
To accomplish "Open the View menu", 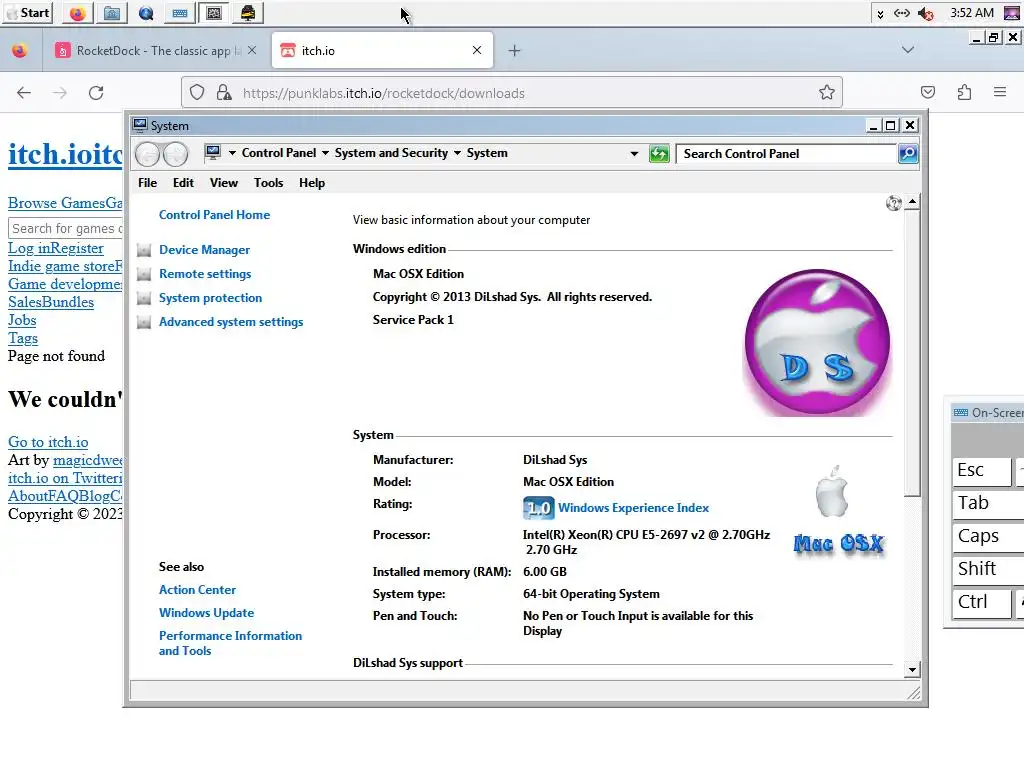I will pyautogui.click(x=223, y=183).
